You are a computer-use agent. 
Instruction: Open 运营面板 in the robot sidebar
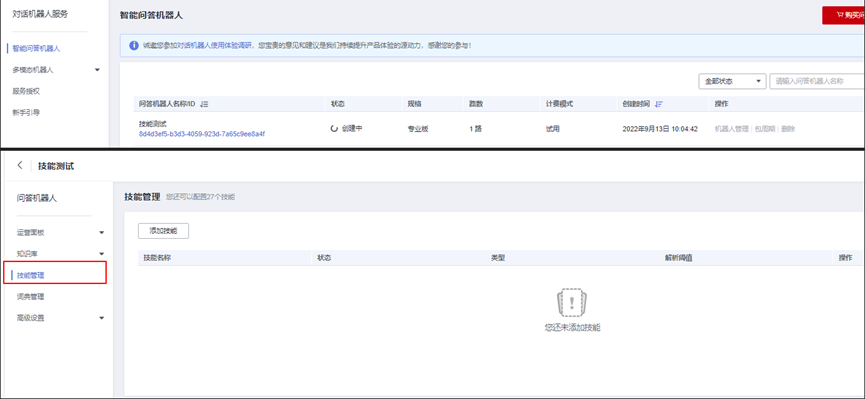point(30,233)
